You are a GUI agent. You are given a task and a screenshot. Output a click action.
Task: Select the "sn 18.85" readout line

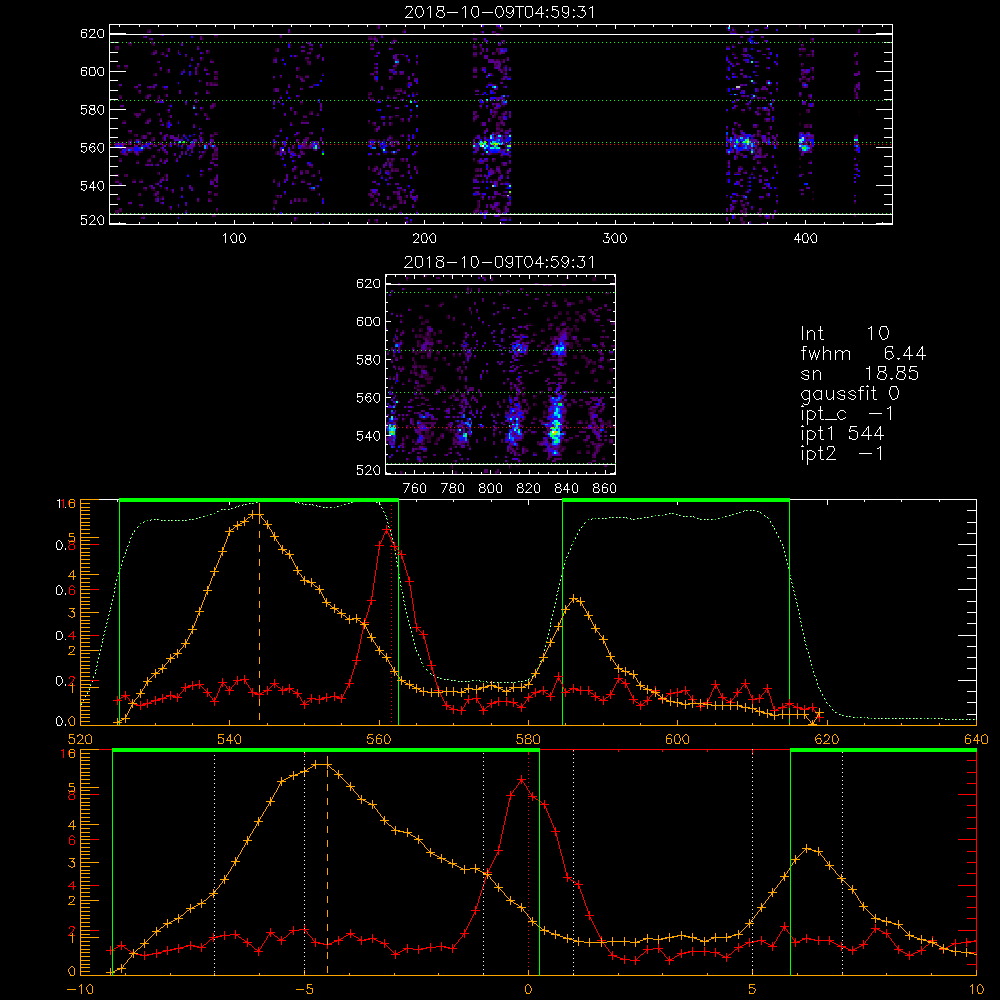point(860,373)
